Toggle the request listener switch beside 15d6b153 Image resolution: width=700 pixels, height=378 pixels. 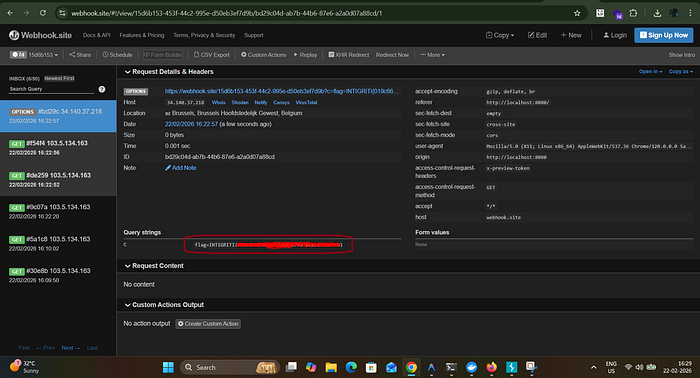pos(18,55)
